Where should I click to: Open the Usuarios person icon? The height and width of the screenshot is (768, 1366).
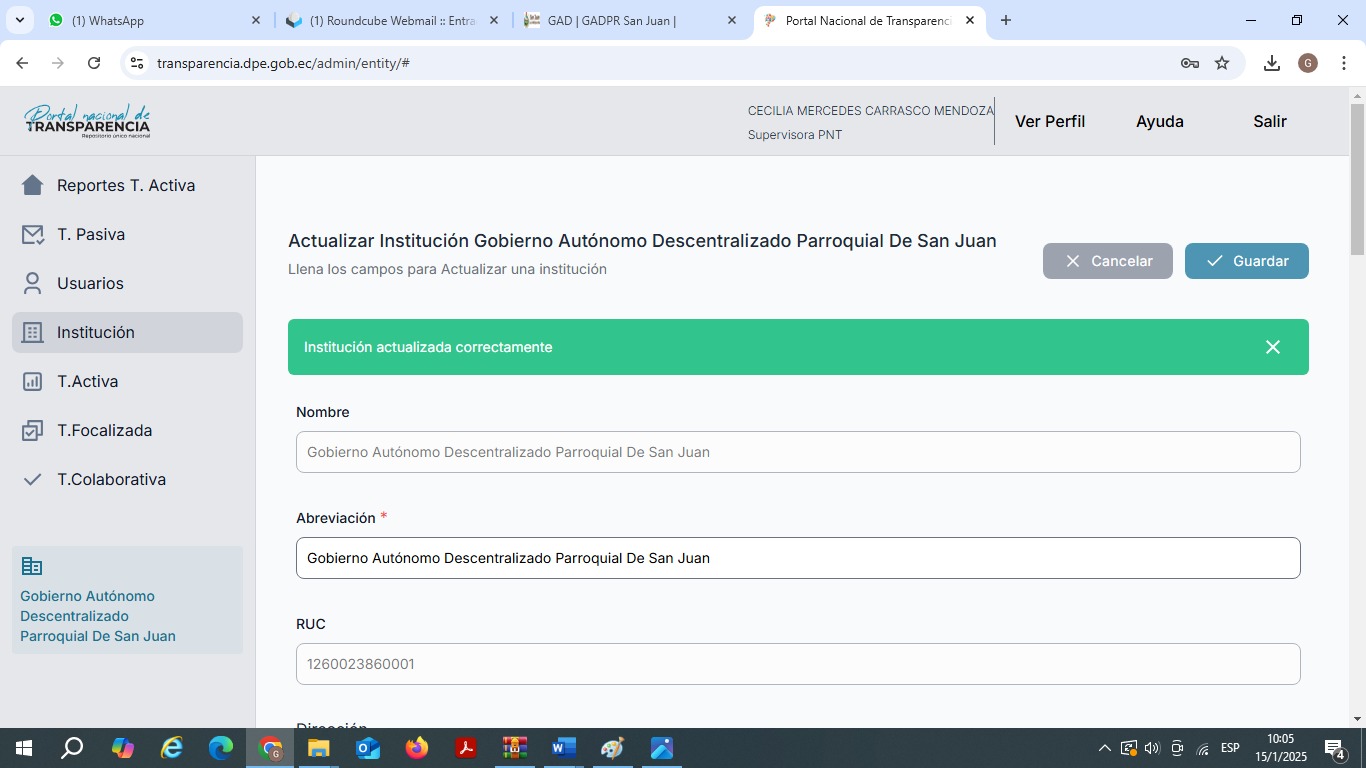tap(33, 283)
